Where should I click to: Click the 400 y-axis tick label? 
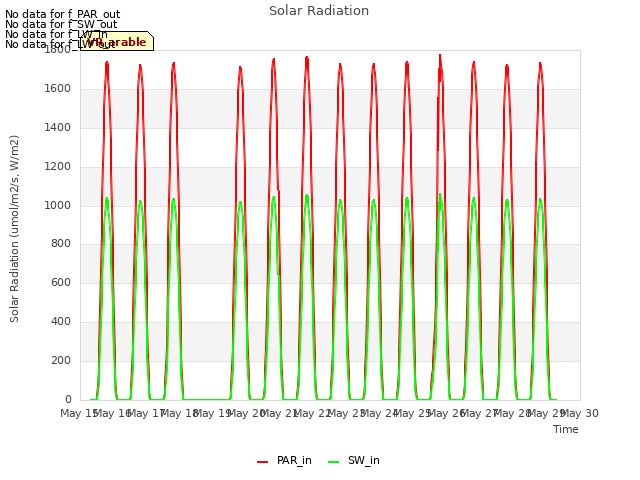(61, 322)
